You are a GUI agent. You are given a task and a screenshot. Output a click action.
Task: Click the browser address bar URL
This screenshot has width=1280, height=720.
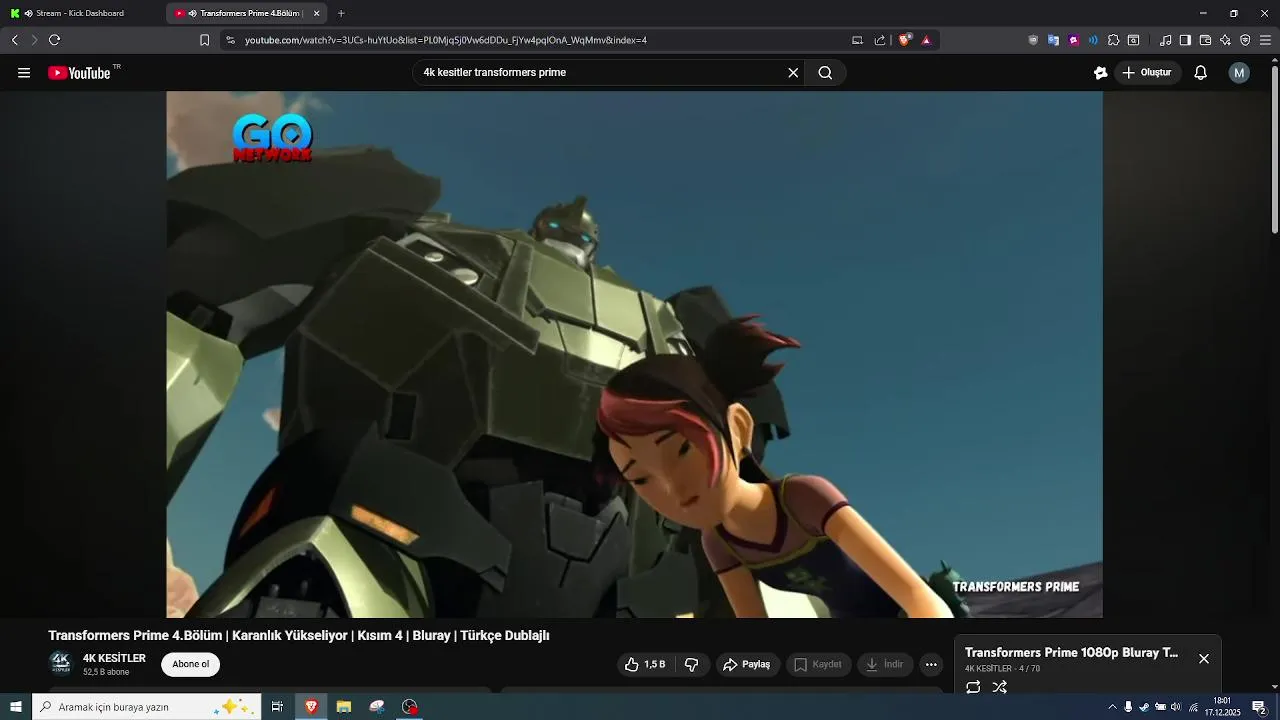click(446, 40)
